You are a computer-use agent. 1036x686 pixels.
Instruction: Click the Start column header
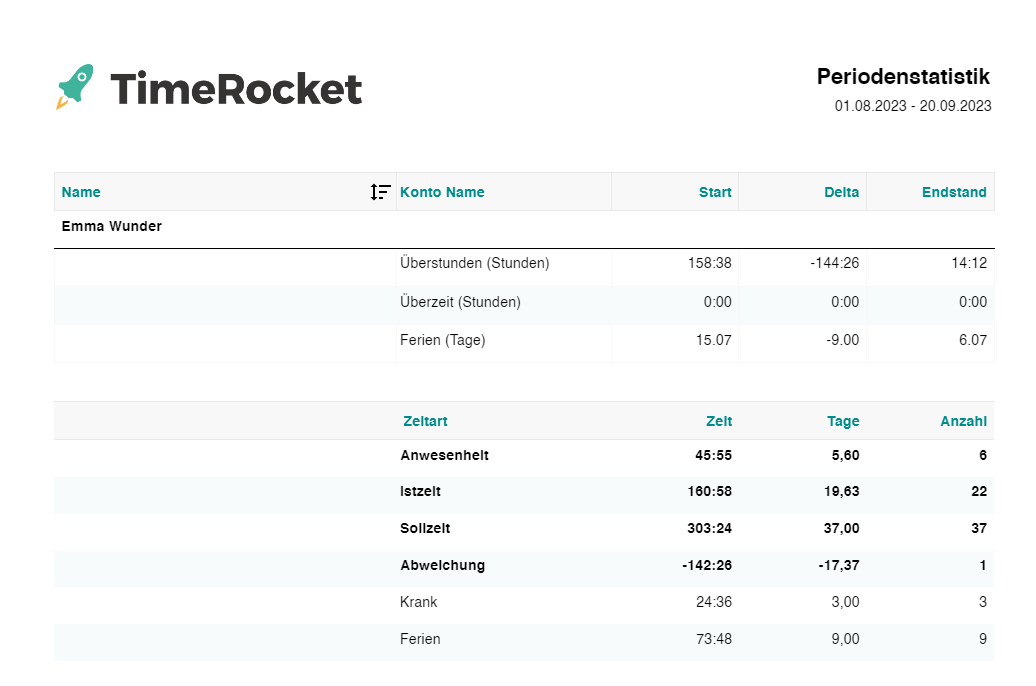(715, 192)
